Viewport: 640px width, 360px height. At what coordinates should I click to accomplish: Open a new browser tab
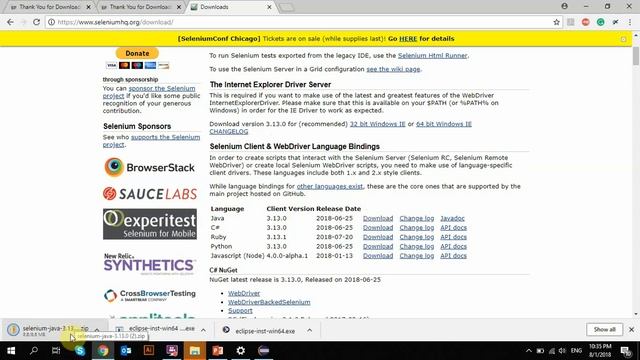click(287, 7)
